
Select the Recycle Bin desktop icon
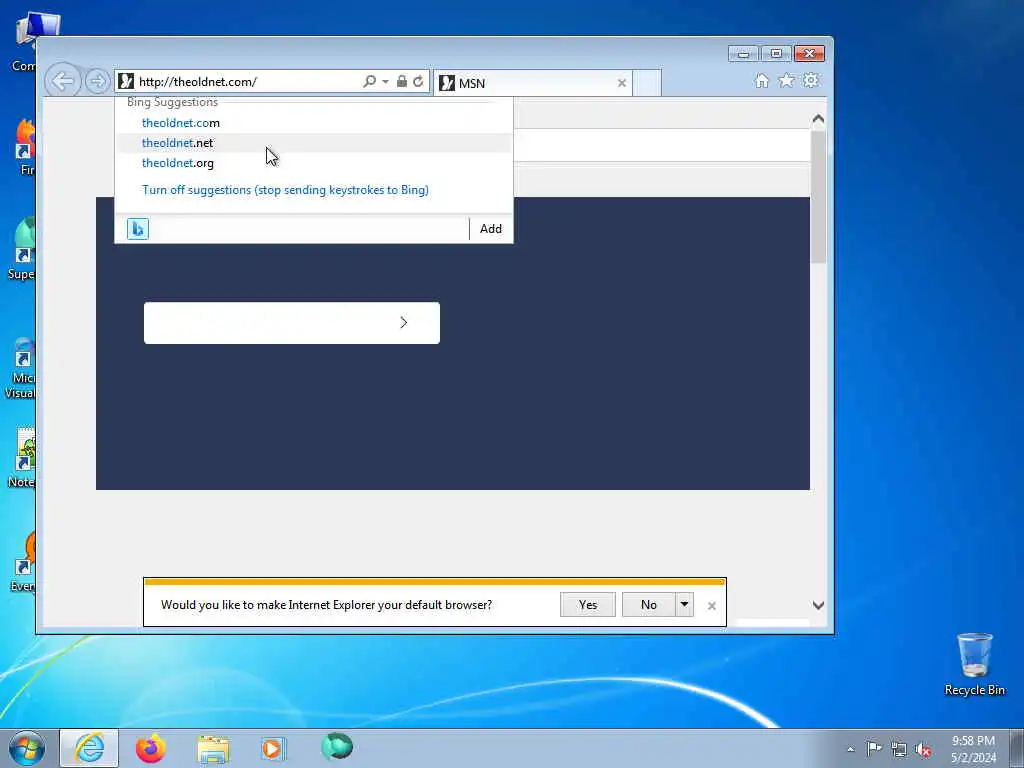(x=974, y=664)
